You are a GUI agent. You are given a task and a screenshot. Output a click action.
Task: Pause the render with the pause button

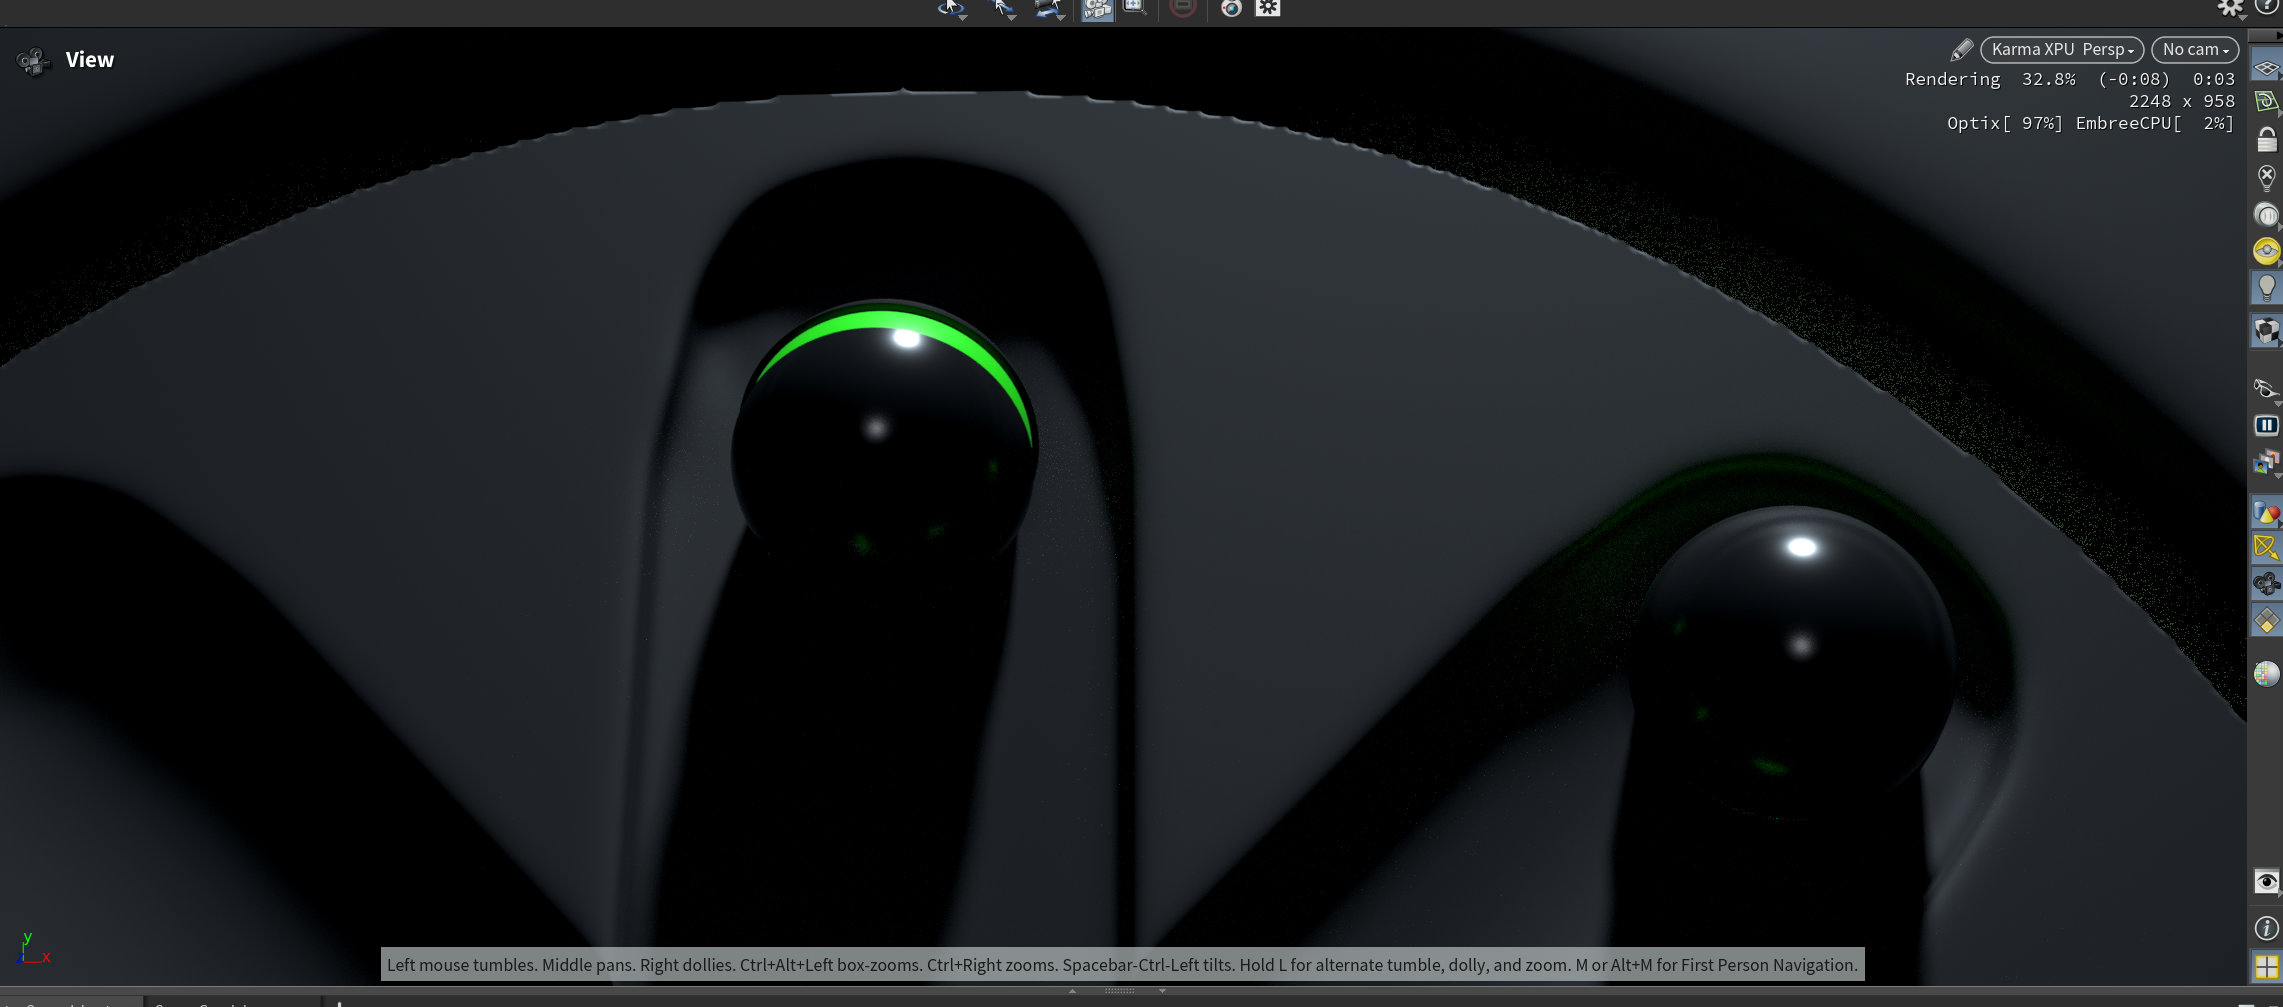pyautogui.click(x=2266, y=426)
